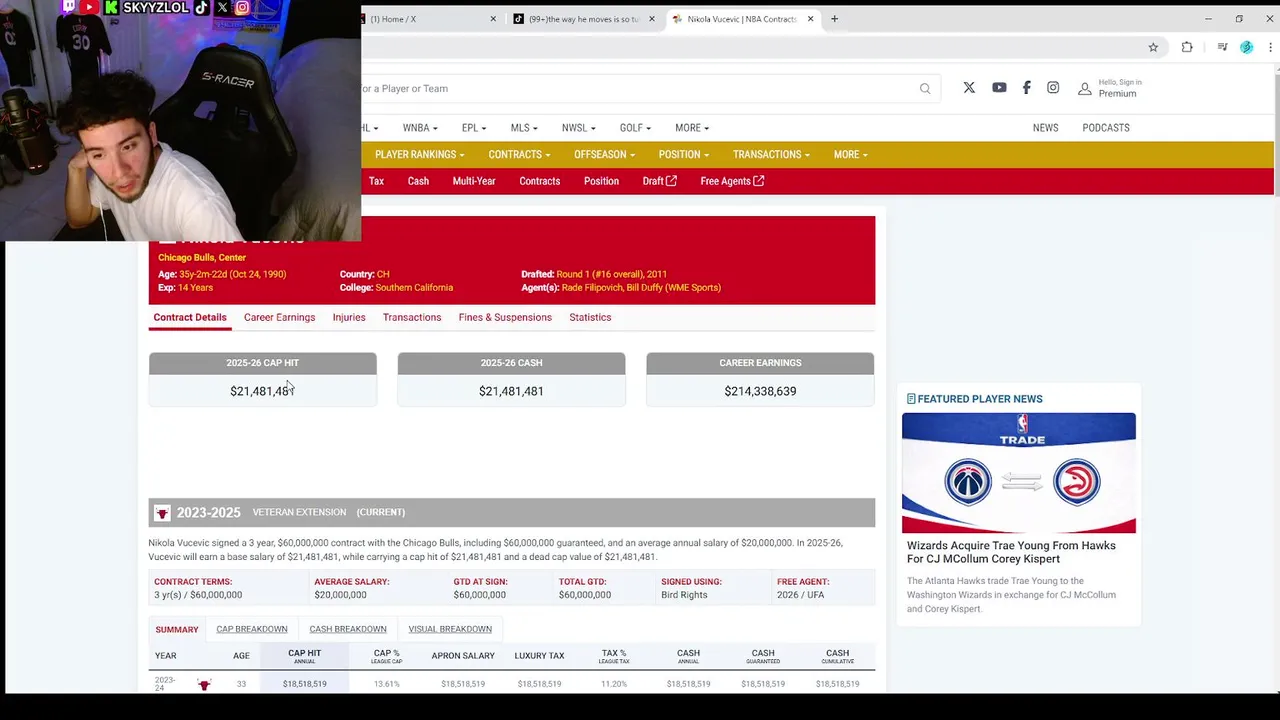Open the MORE dropdown in yellow bar
The height and width of the screenshot is (720, 1280).
(851, 155)
